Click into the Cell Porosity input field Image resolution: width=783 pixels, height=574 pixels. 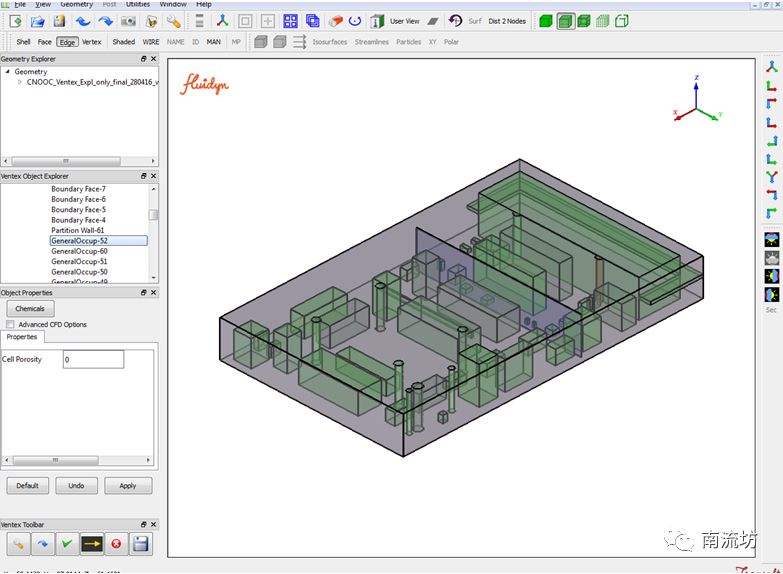(x=93, y=359)
